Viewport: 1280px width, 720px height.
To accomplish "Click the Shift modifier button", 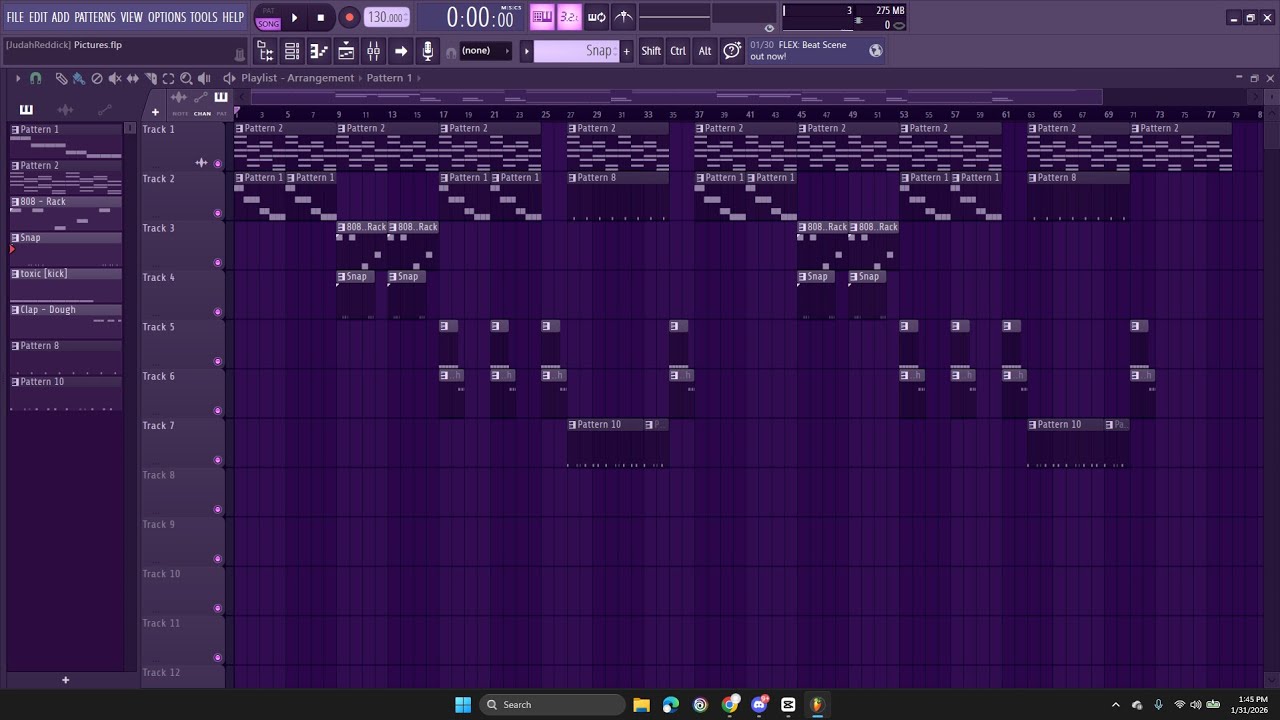I will click(x=651, y=51).
